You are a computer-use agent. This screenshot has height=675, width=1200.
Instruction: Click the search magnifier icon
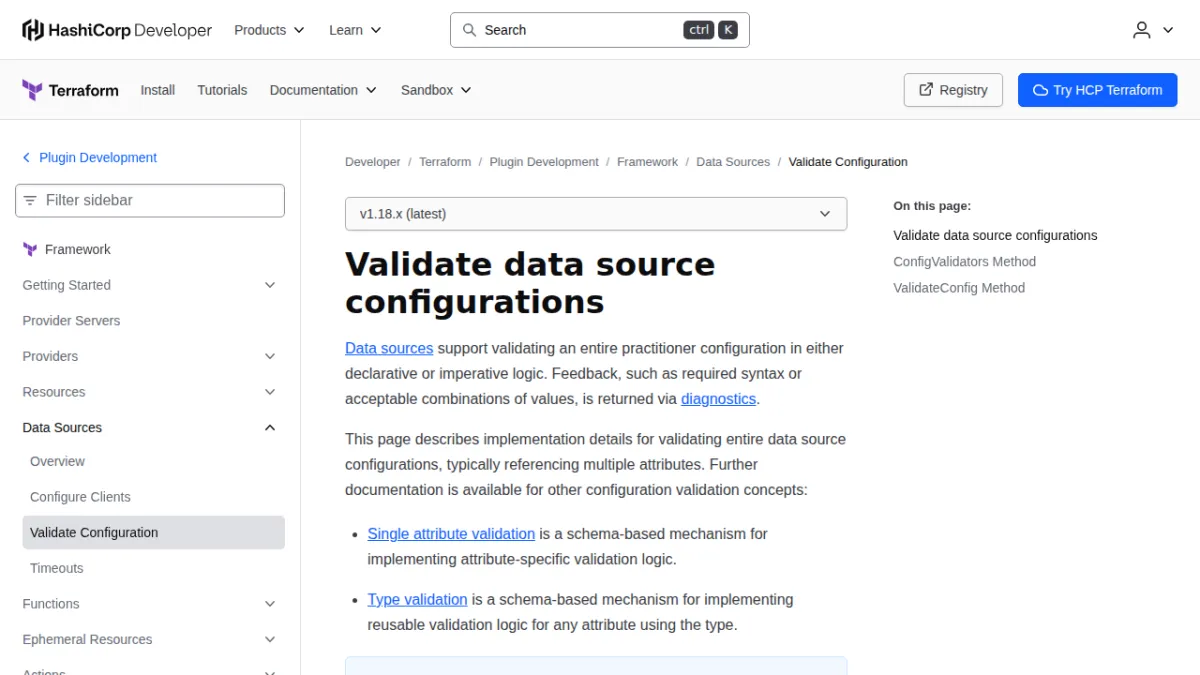point(469,30)
